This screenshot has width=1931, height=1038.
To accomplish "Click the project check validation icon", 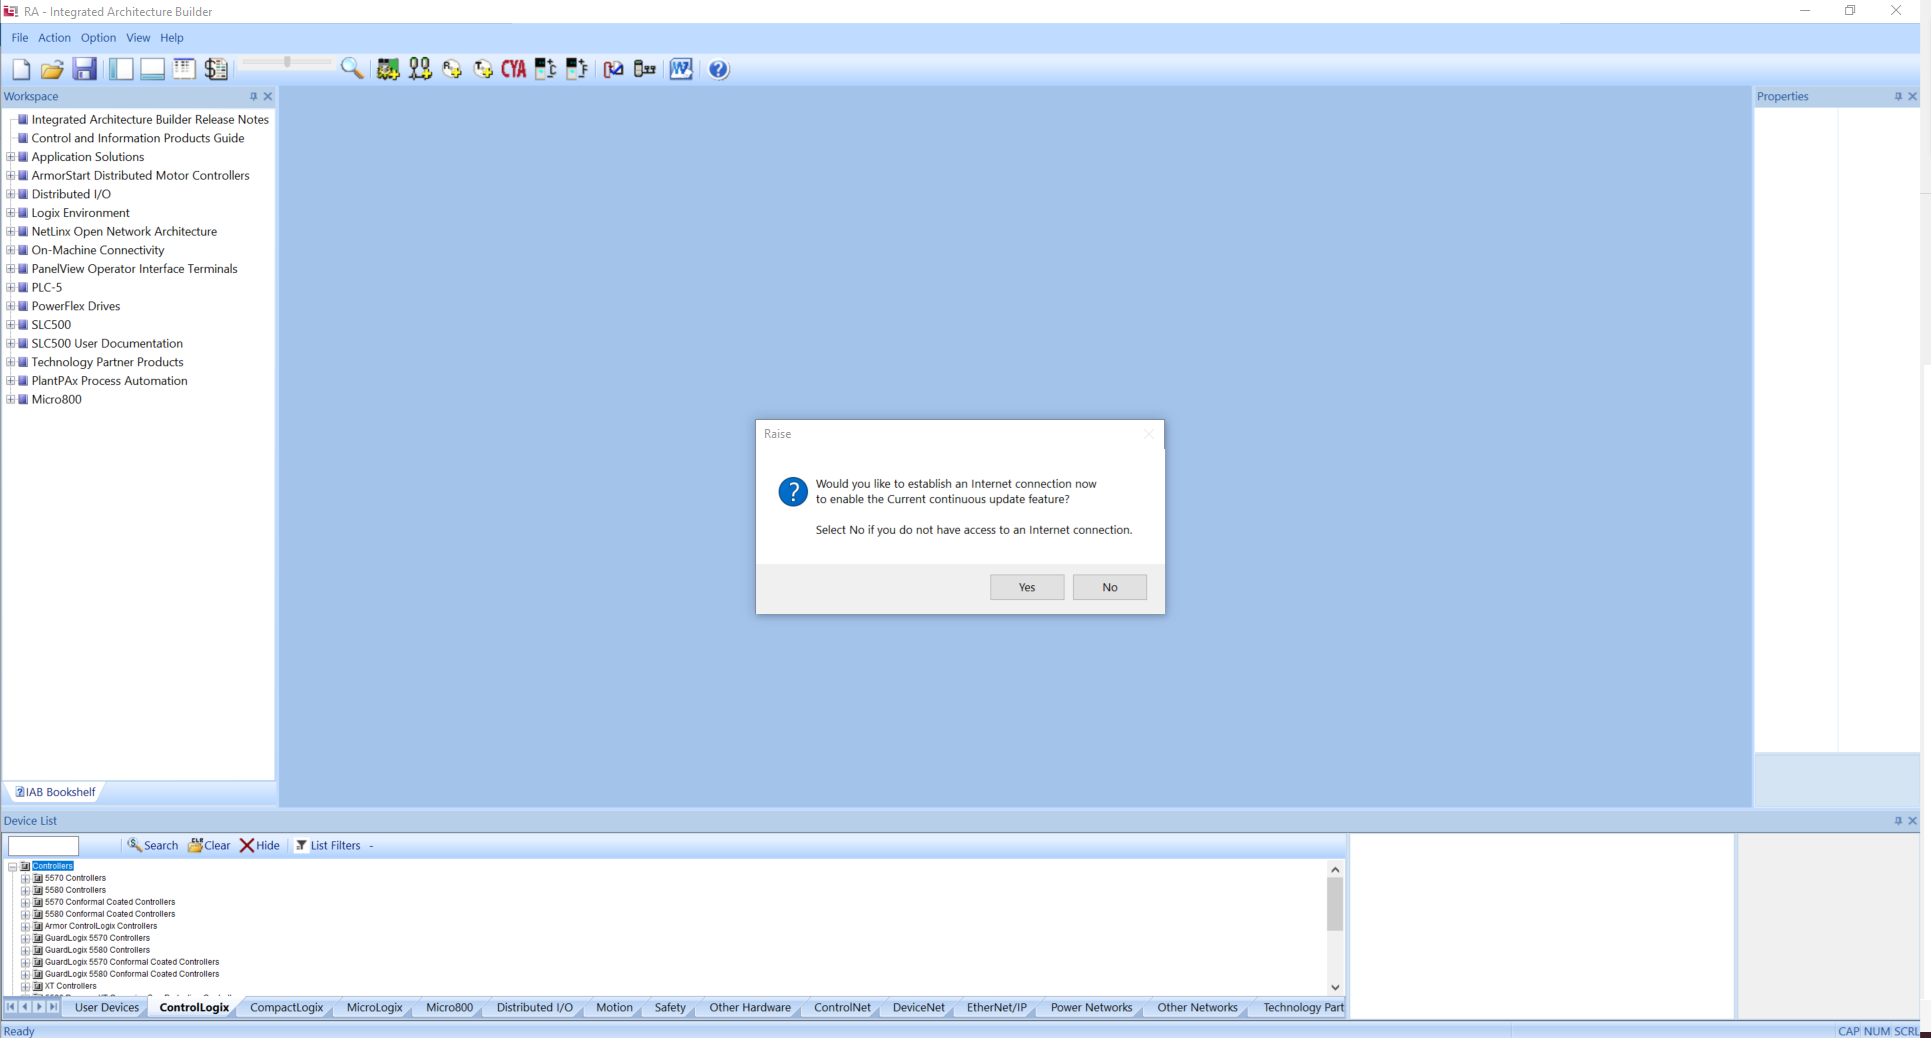I will [614, 69].
